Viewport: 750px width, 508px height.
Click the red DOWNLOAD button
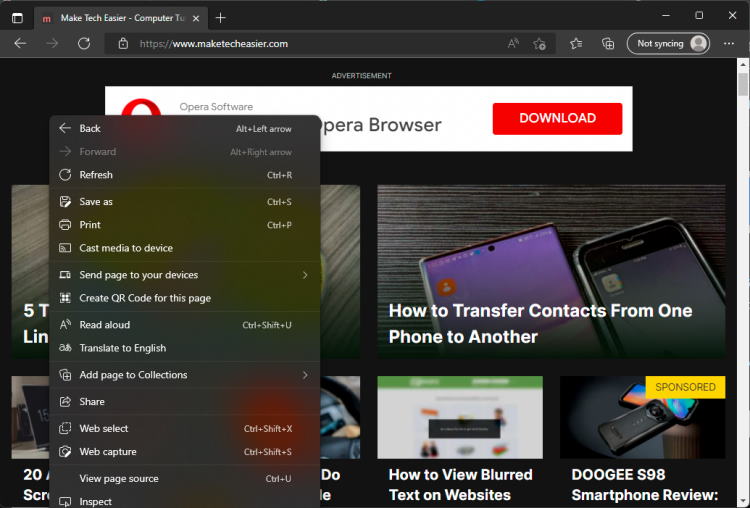click(x=557, y=118)
